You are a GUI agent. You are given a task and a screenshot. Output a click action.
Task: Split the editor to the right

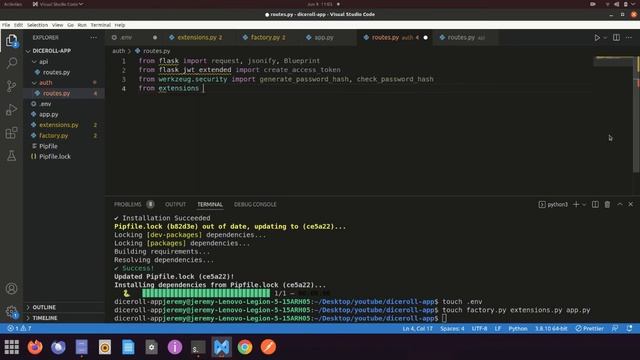[616, 38]
